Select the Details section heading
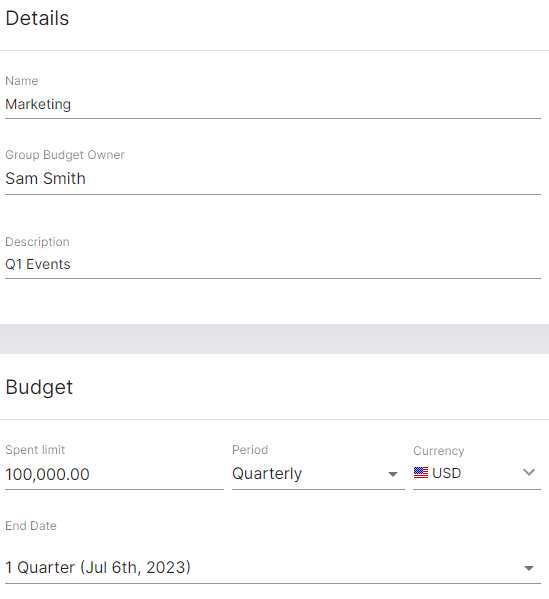Screen dimensions: 549x599 point(37,18)
